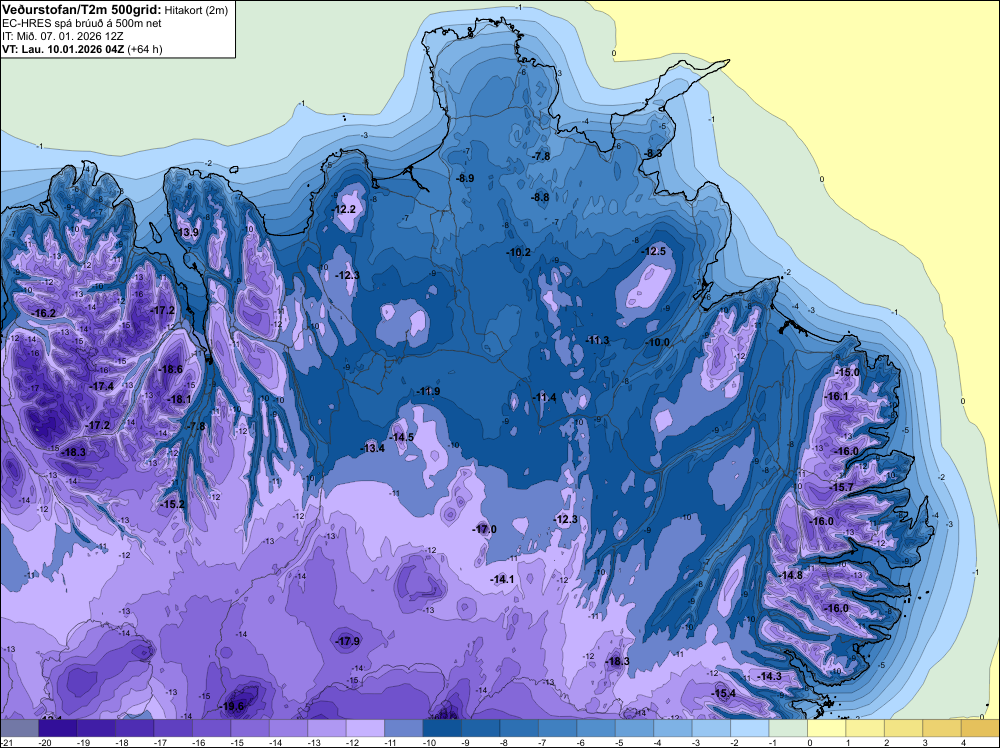Image resolution: width=1000 pixels, height=748 pixels.
Task: Click the '-13.4' temperature value
Action: (x=372, y=448)
